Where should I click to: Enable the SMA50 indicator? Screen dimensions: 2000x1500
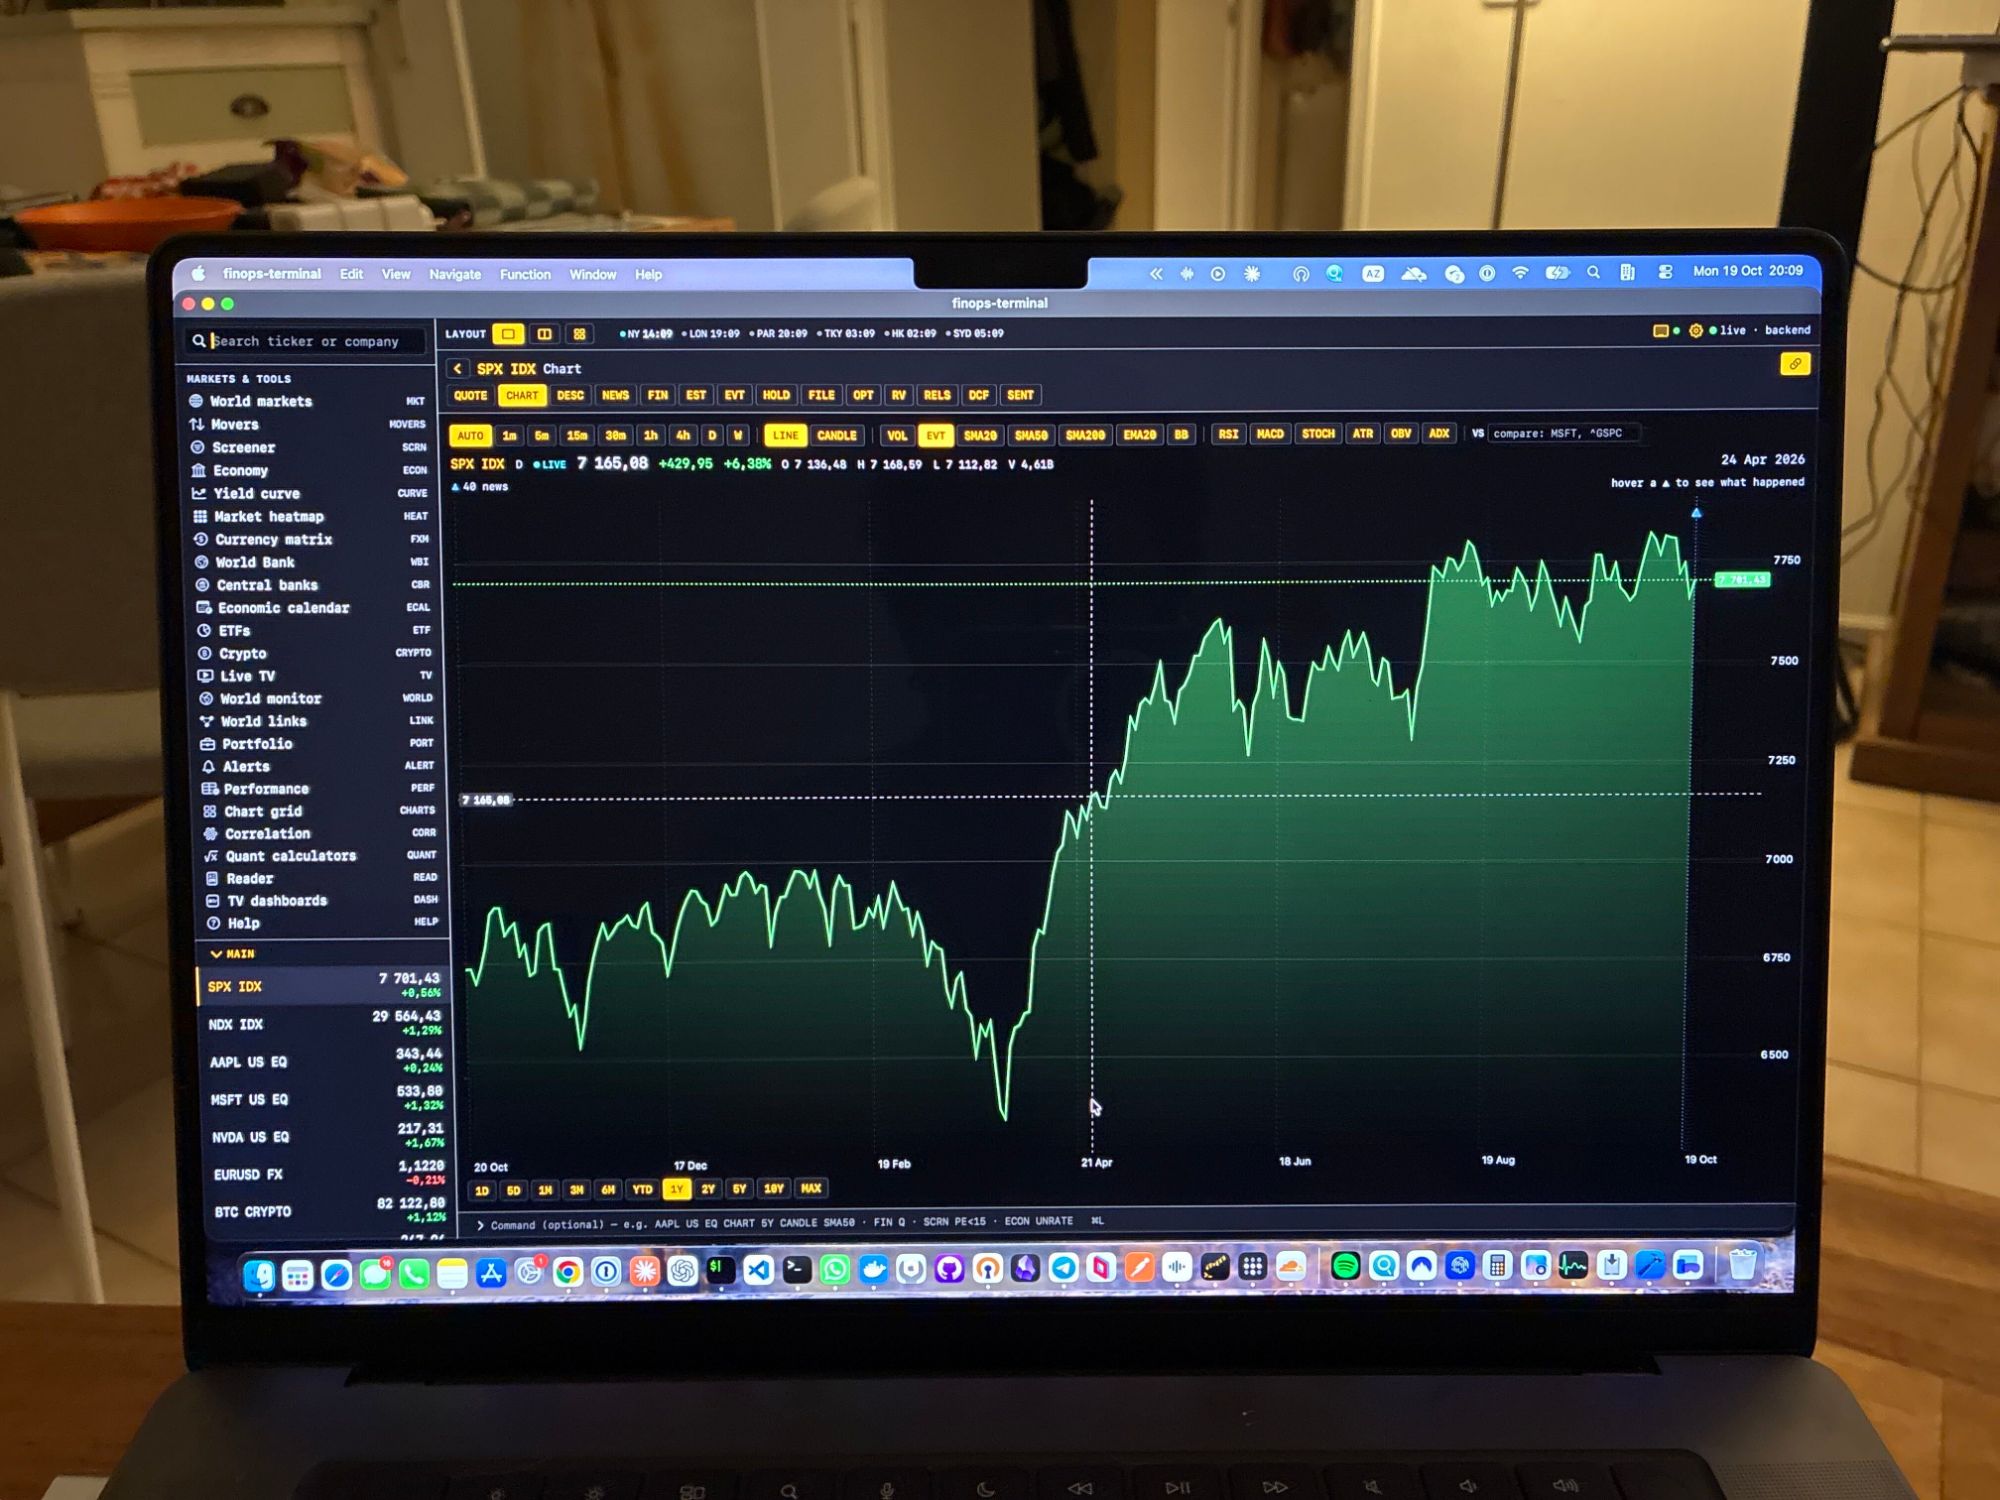point(1031,435)
